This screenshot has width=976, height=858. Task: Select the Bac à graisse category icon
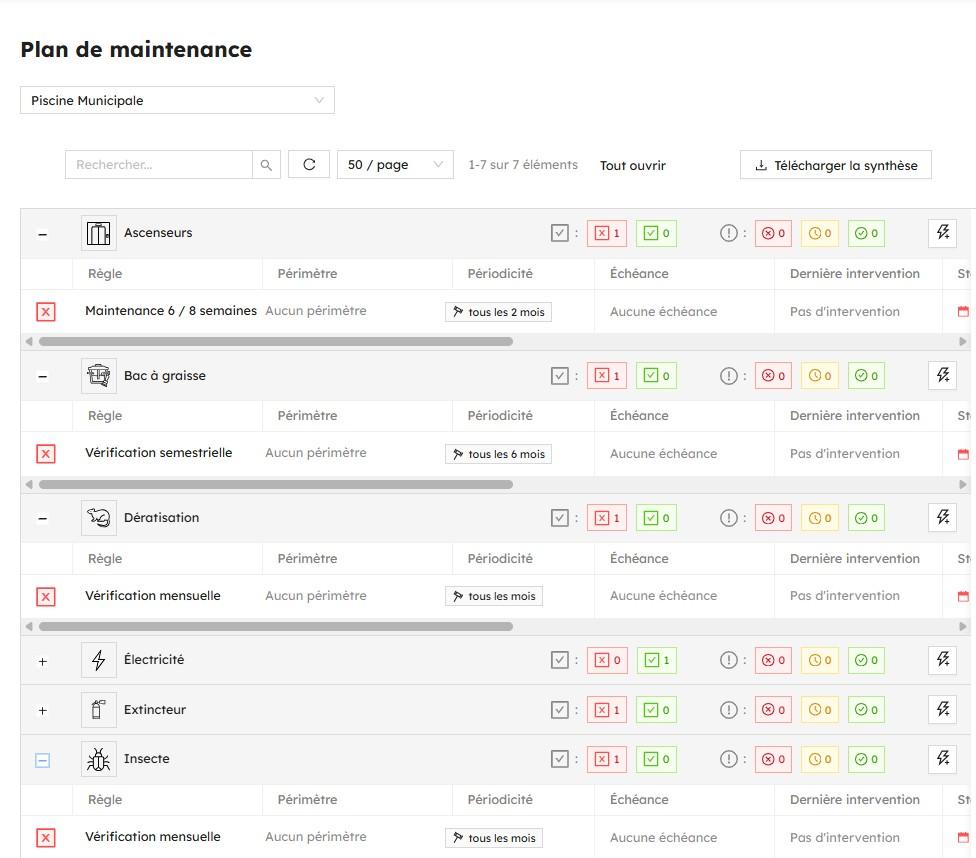click(x=97, y=375)
